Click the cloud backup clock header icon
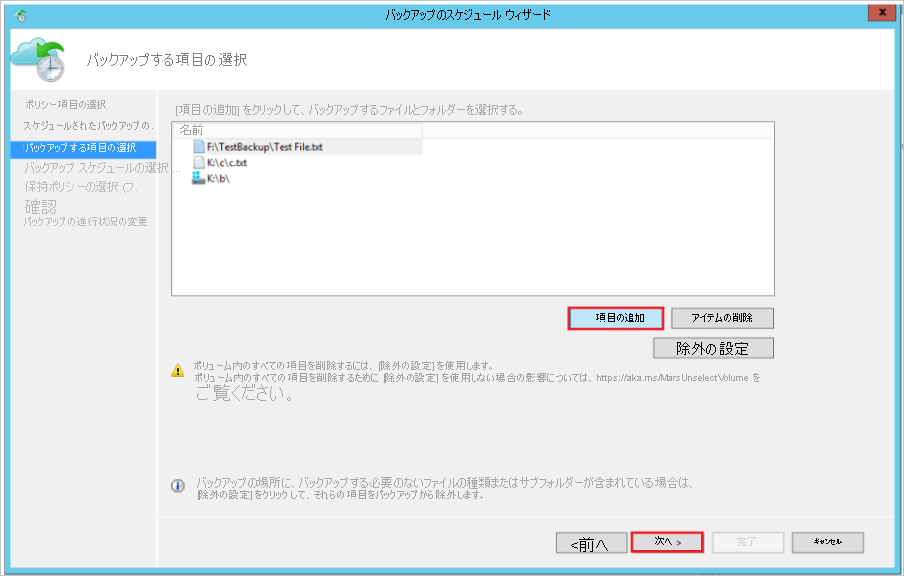This screenshot has width=904, height=576. click(x=39, y=59)
